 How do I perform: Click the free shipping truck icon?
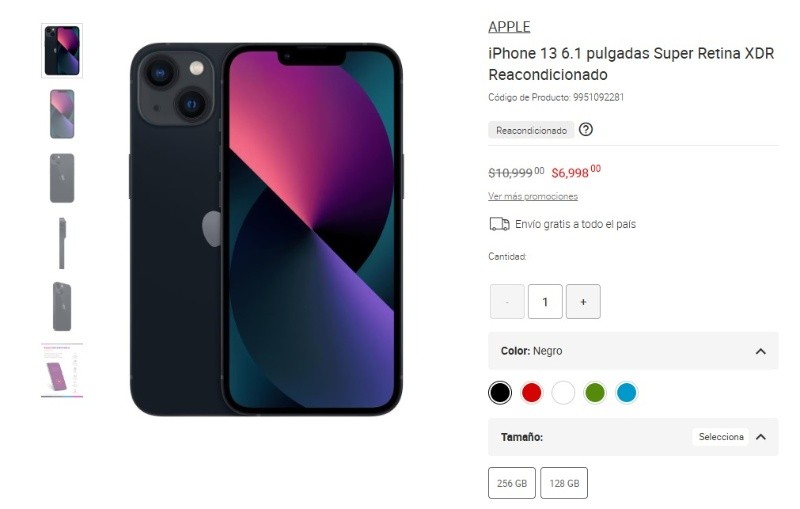[499, 224]
